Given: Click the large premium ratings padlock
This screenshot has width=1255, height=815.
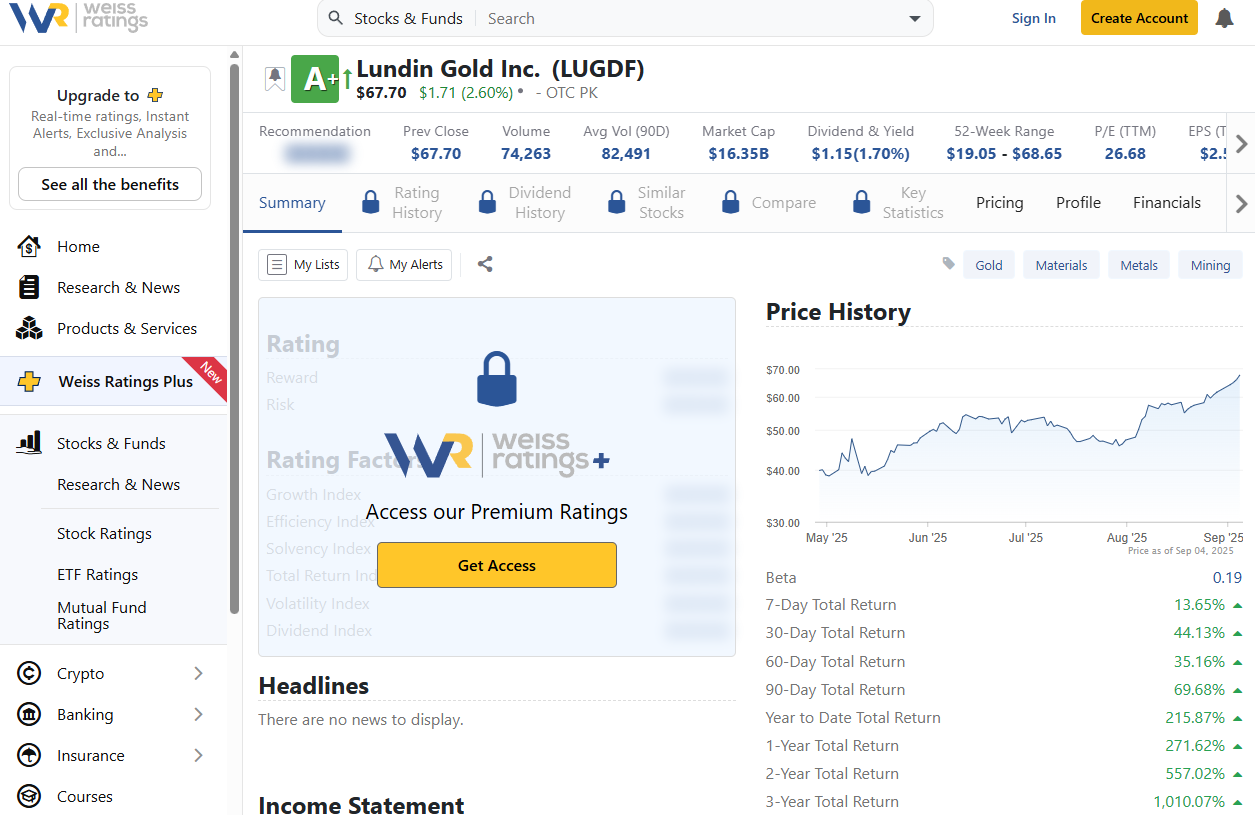Looking at the screenshot, I should click(x=497, y=379).
